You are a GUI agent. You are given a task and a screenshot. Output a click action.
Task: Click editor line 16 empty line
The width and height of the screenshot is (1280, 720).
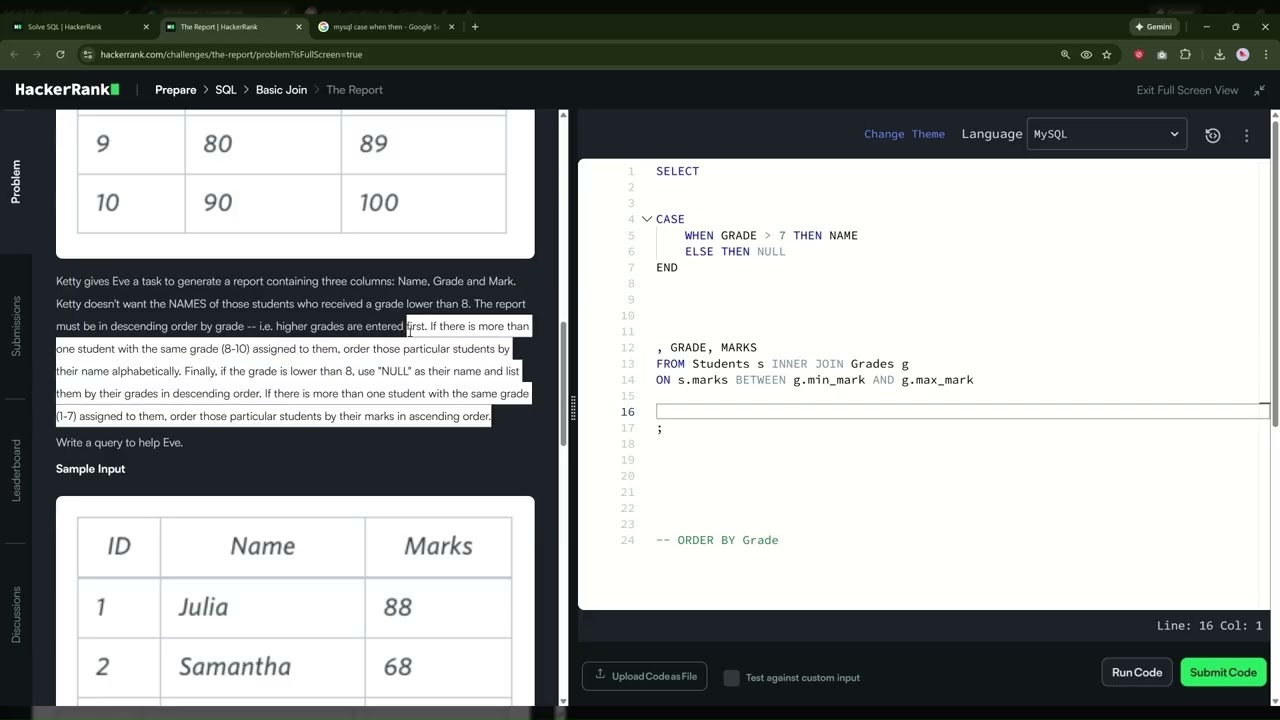tap(962, 412)
